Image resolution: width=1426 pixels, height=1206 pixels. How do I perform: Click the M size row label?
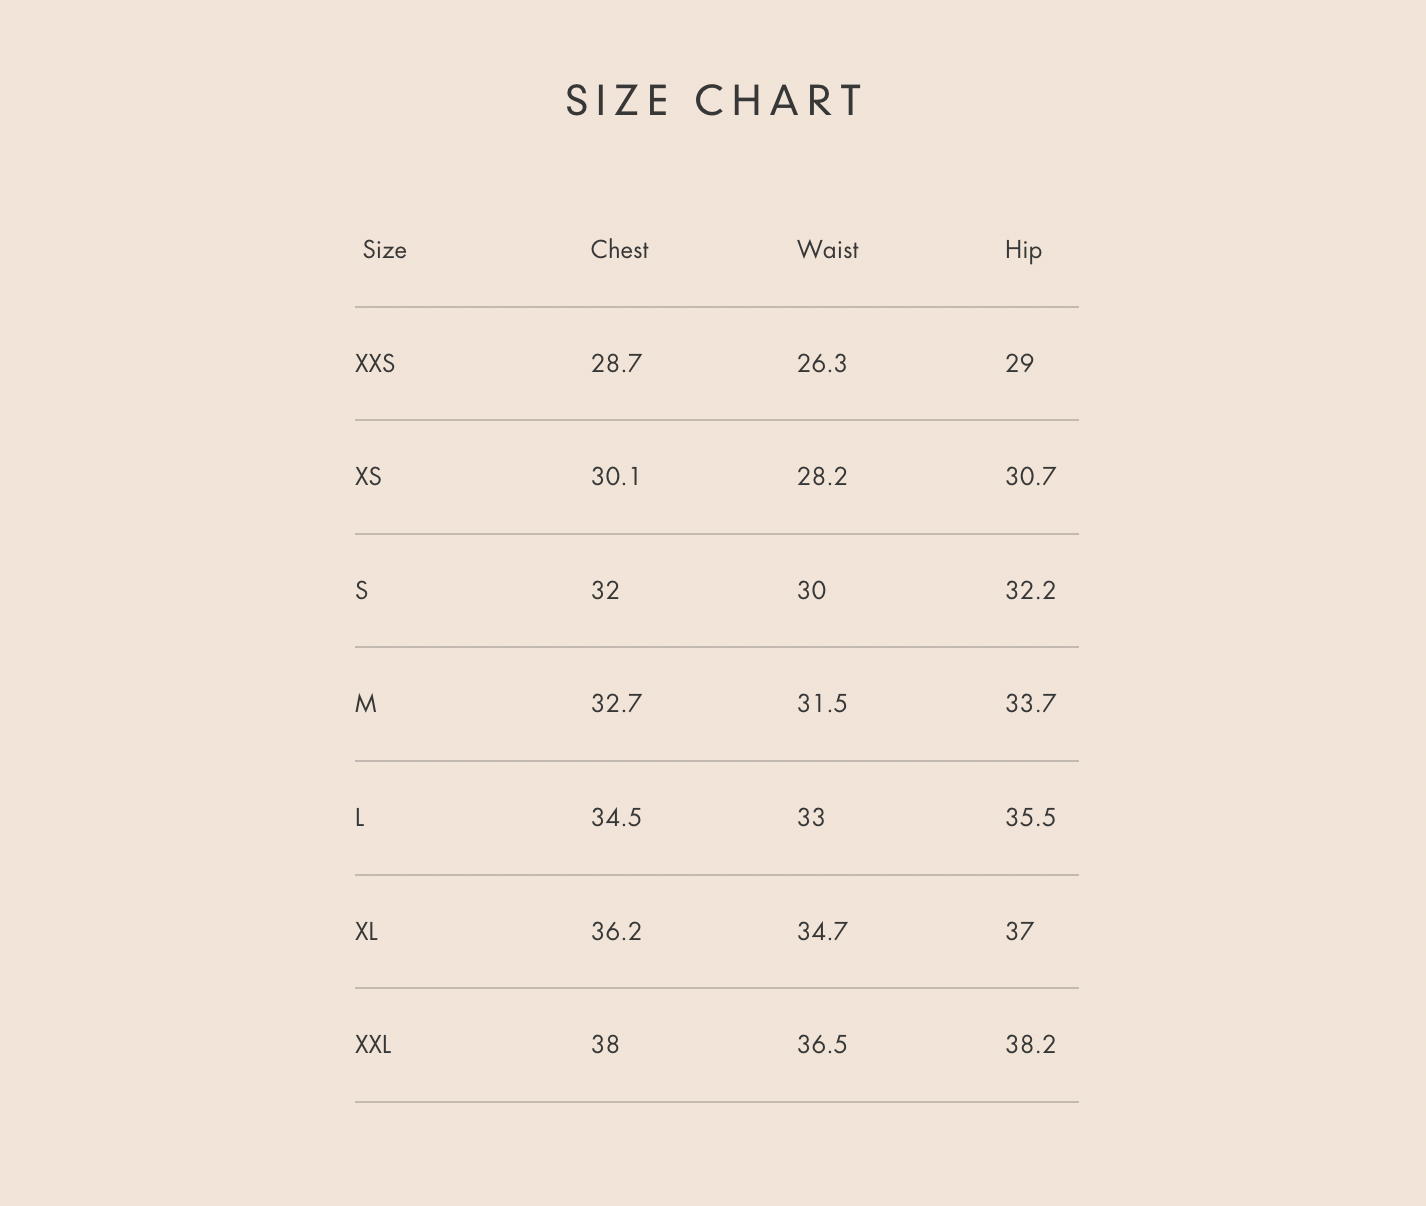click(366, 704)
